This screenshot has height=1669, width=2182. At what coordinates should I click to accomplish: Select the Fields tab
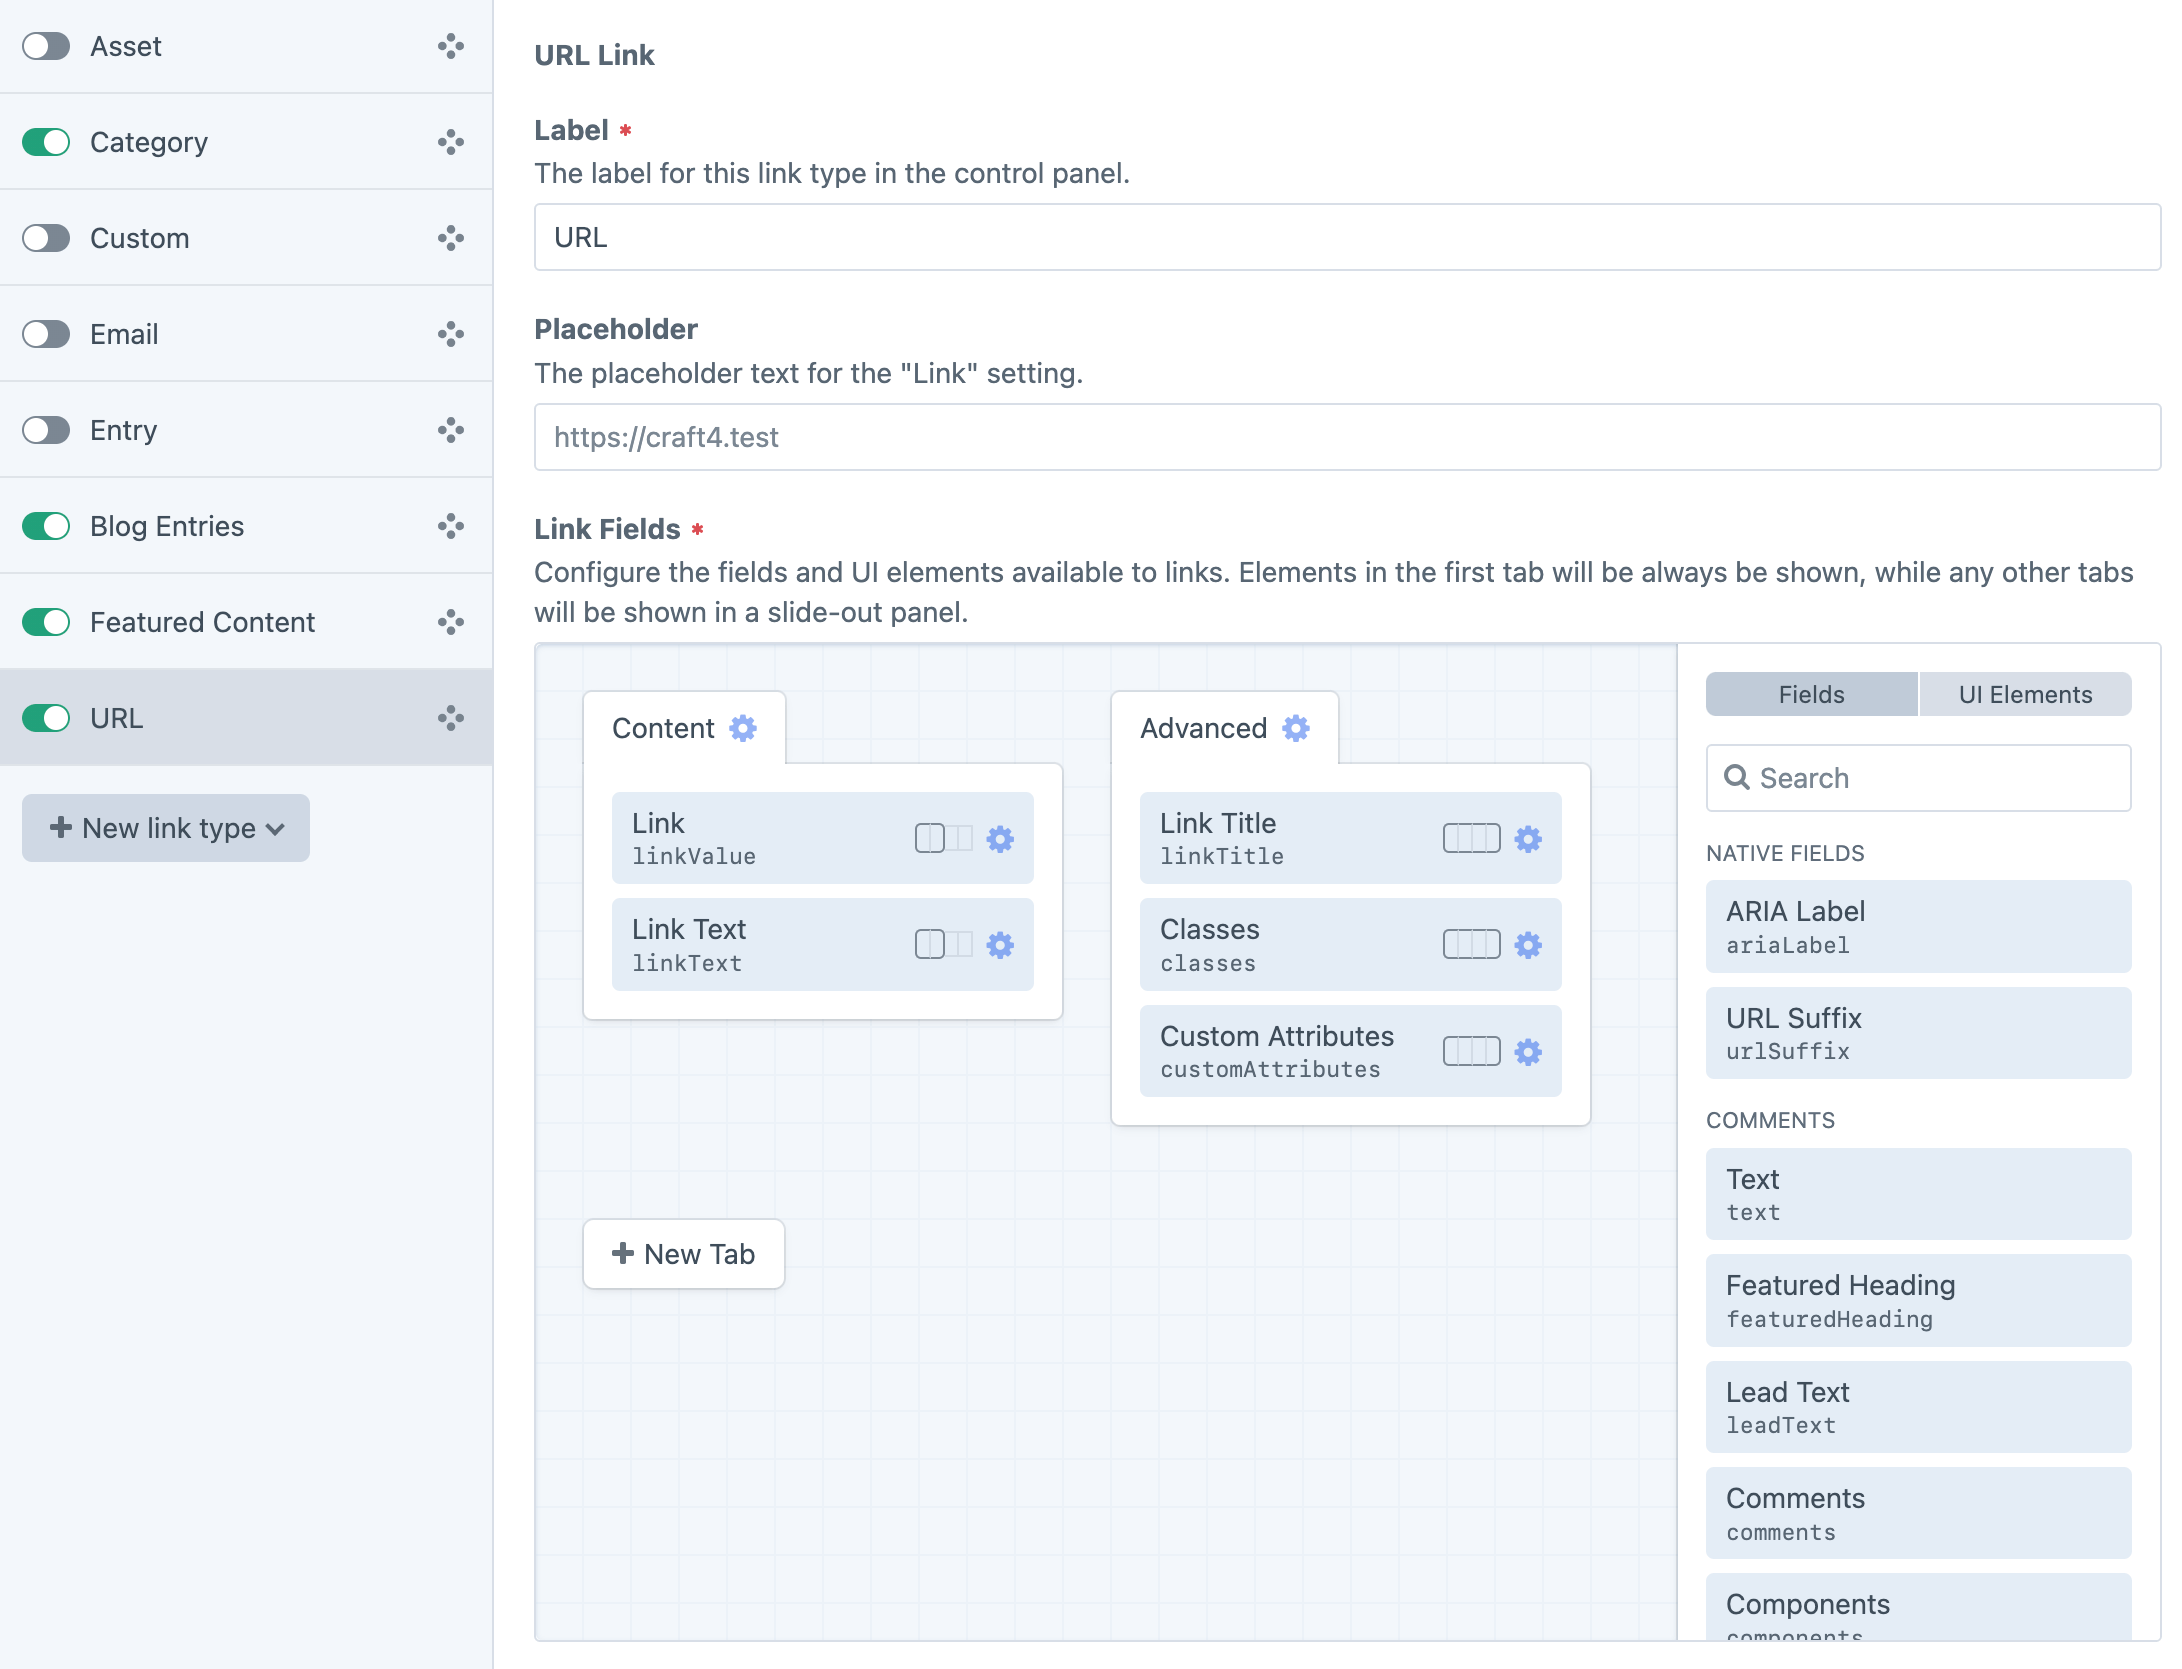pyautogui.click(x=1810, y=694)
